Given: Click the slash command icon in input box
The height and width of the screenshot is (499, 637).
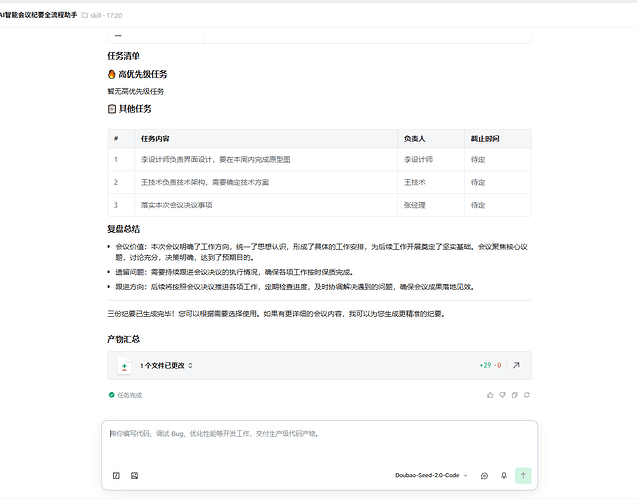Looking at the screenshot, I should 116,475.
